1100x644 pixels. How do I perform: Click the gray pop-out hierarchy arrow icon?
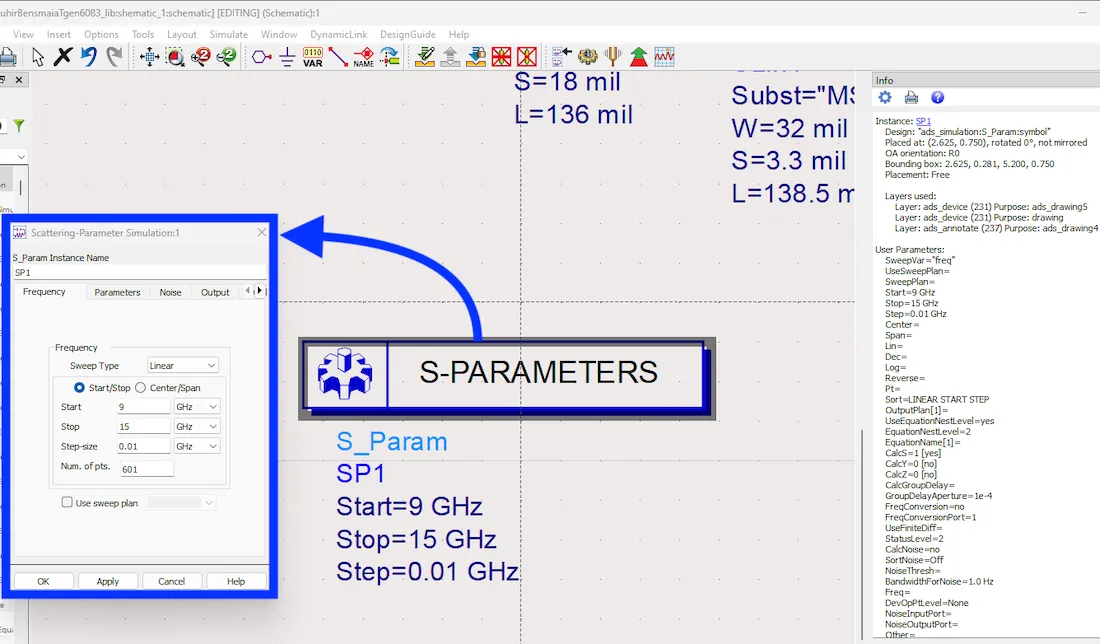[450, 57]
